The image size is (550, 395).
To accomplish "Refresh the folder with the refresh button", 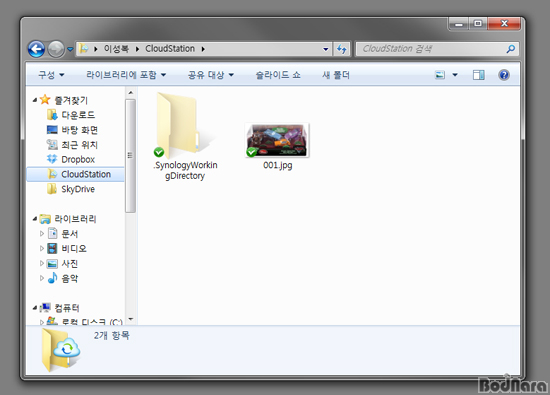I will [341, 49].
